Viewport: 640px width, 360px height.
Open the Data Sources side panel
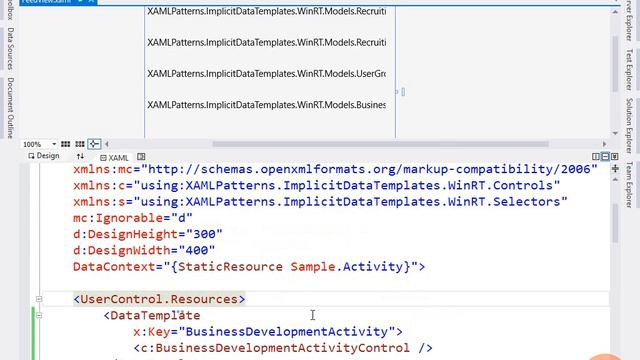[x=10, y=49]
